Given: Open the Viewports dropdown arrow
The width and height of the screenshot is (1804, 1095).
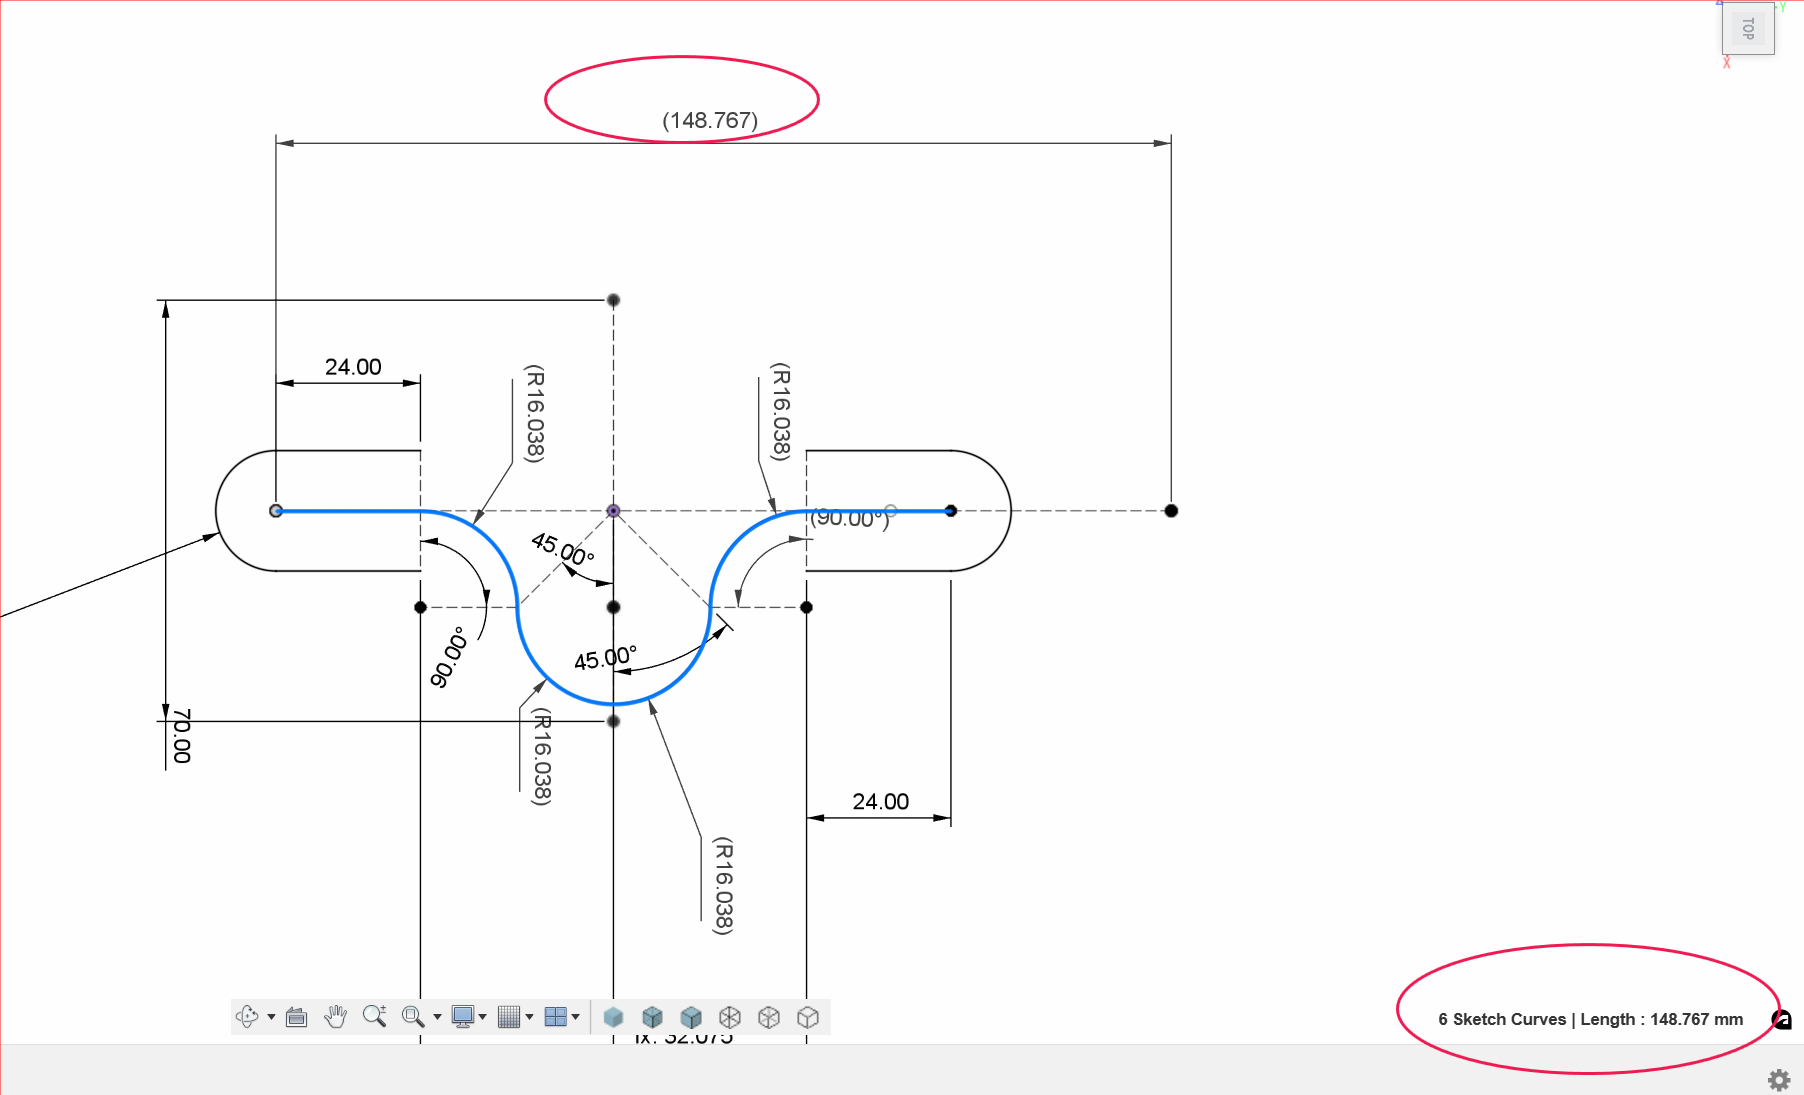Looking at the screenshot, I should click(x=575, y=1016).
